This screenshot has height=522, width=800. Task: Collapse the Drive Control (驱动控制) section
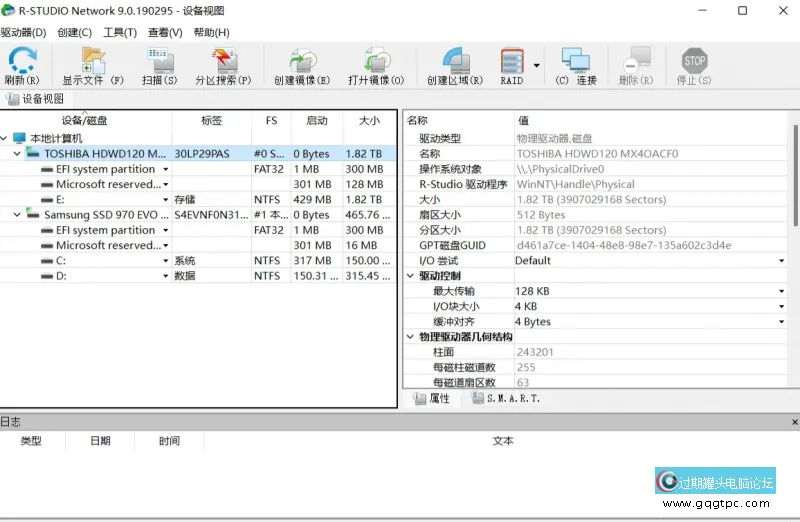[410, 276]
